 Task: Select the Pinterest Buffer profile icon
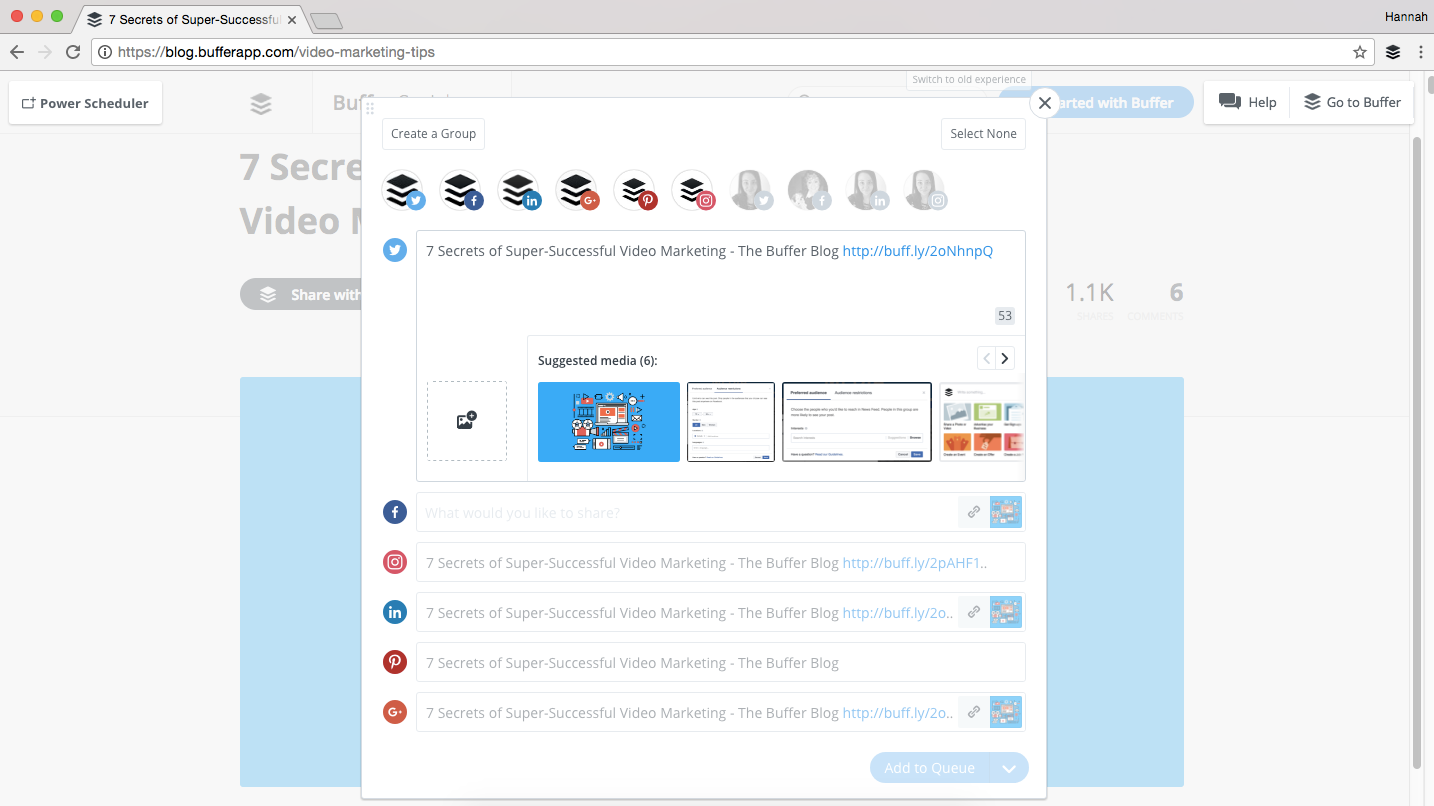636,190
